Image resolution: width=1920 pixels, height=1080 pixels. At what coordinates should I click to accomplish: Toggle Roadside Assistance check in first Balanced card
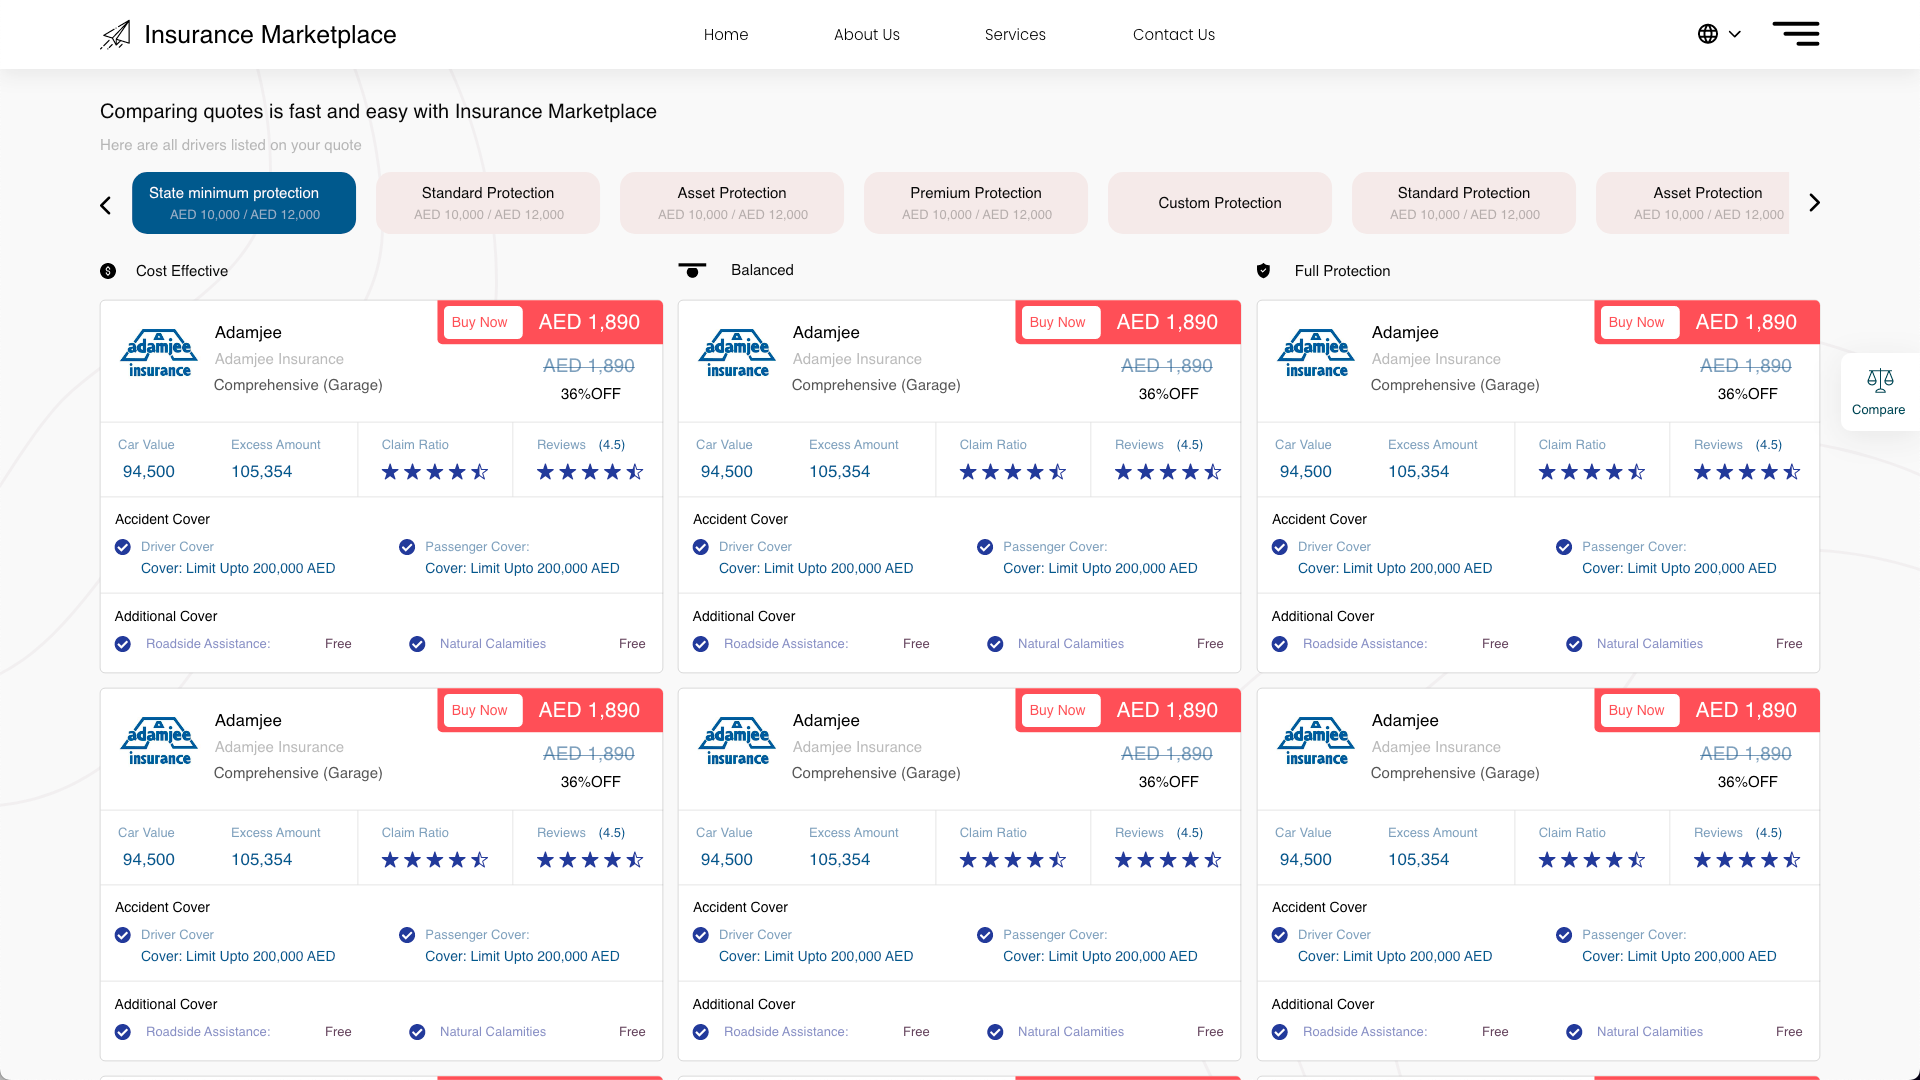(x=701, y=644)
